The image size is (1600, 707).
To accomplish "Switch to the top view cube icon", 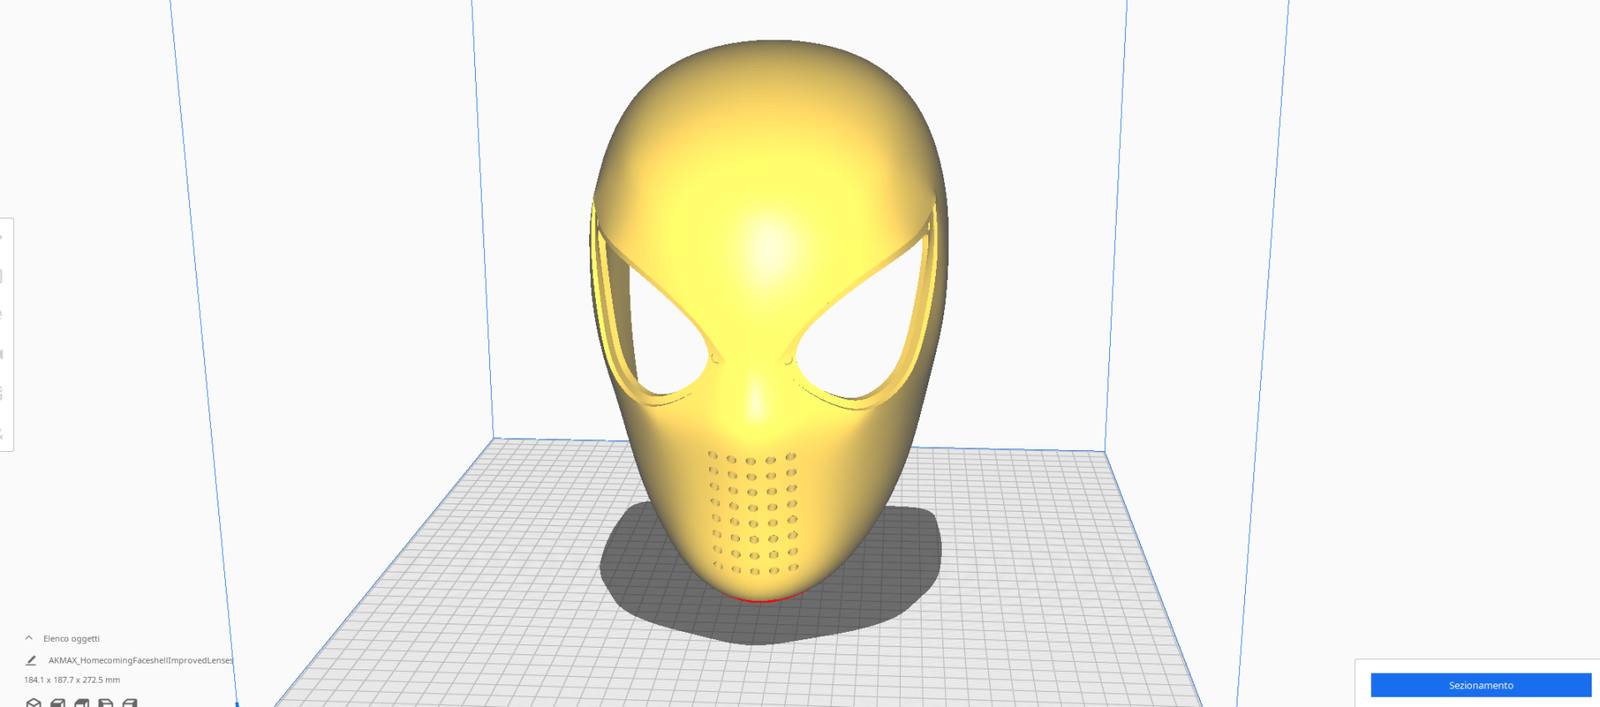I will tap(82, 702).
